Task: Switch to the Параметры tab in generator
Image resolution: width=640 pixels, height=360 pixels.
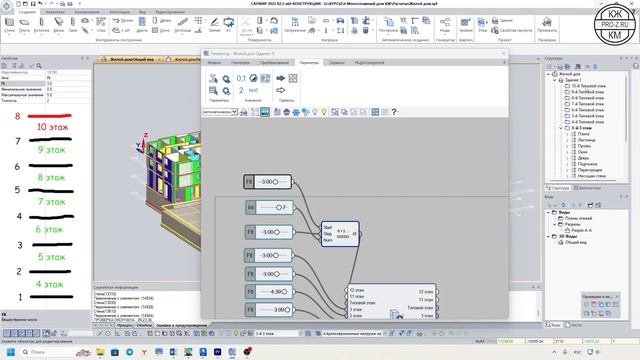Action: point(309,62)
